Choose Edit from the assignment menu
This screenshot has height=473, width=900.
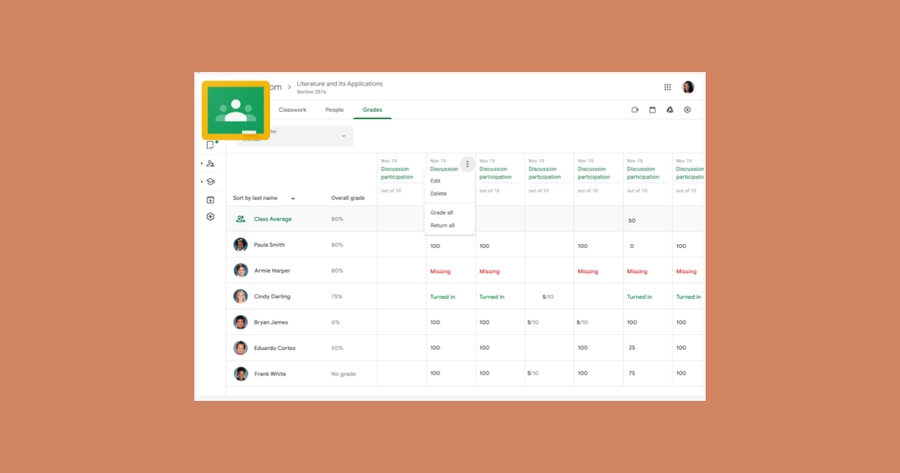tap(436, 181)
